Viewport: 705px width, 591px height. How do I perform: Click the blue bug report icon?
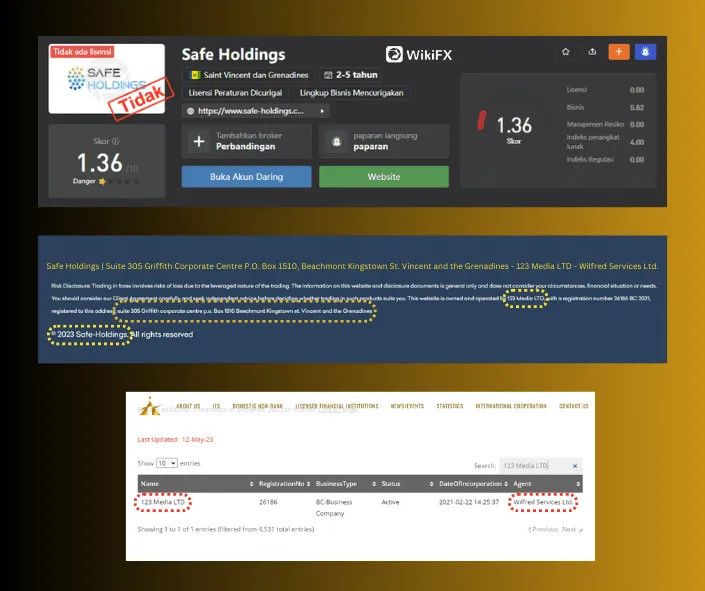pyautogui.click(x=645, y=52)
